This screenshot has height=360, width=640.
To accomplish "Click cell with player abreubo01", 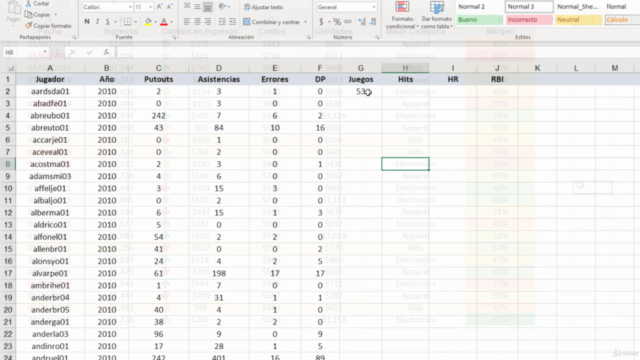I will point(50,116).
